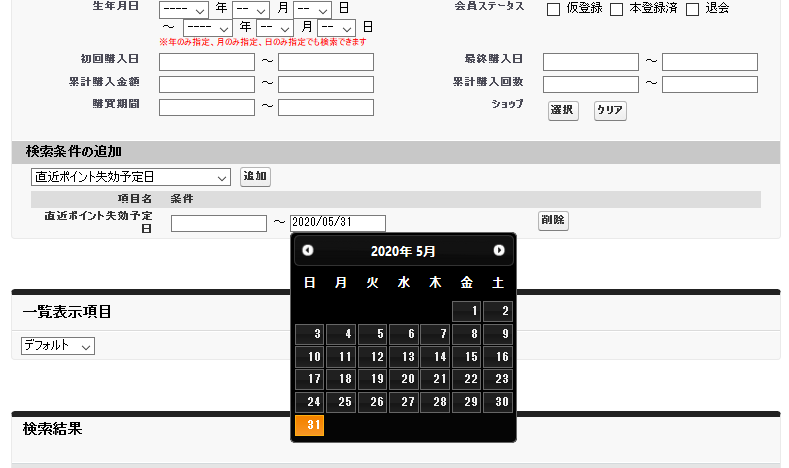Focus the 初回購入日 start date field

[x=206, y=62]
